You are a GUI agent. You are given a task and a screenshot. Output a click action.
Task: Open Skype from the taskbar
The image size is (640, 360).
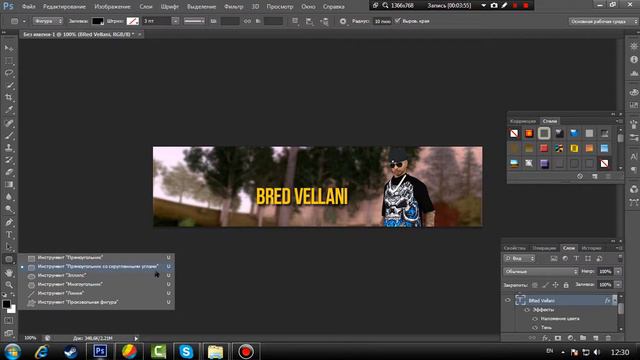pyautogui.click(x=186, y=351)
